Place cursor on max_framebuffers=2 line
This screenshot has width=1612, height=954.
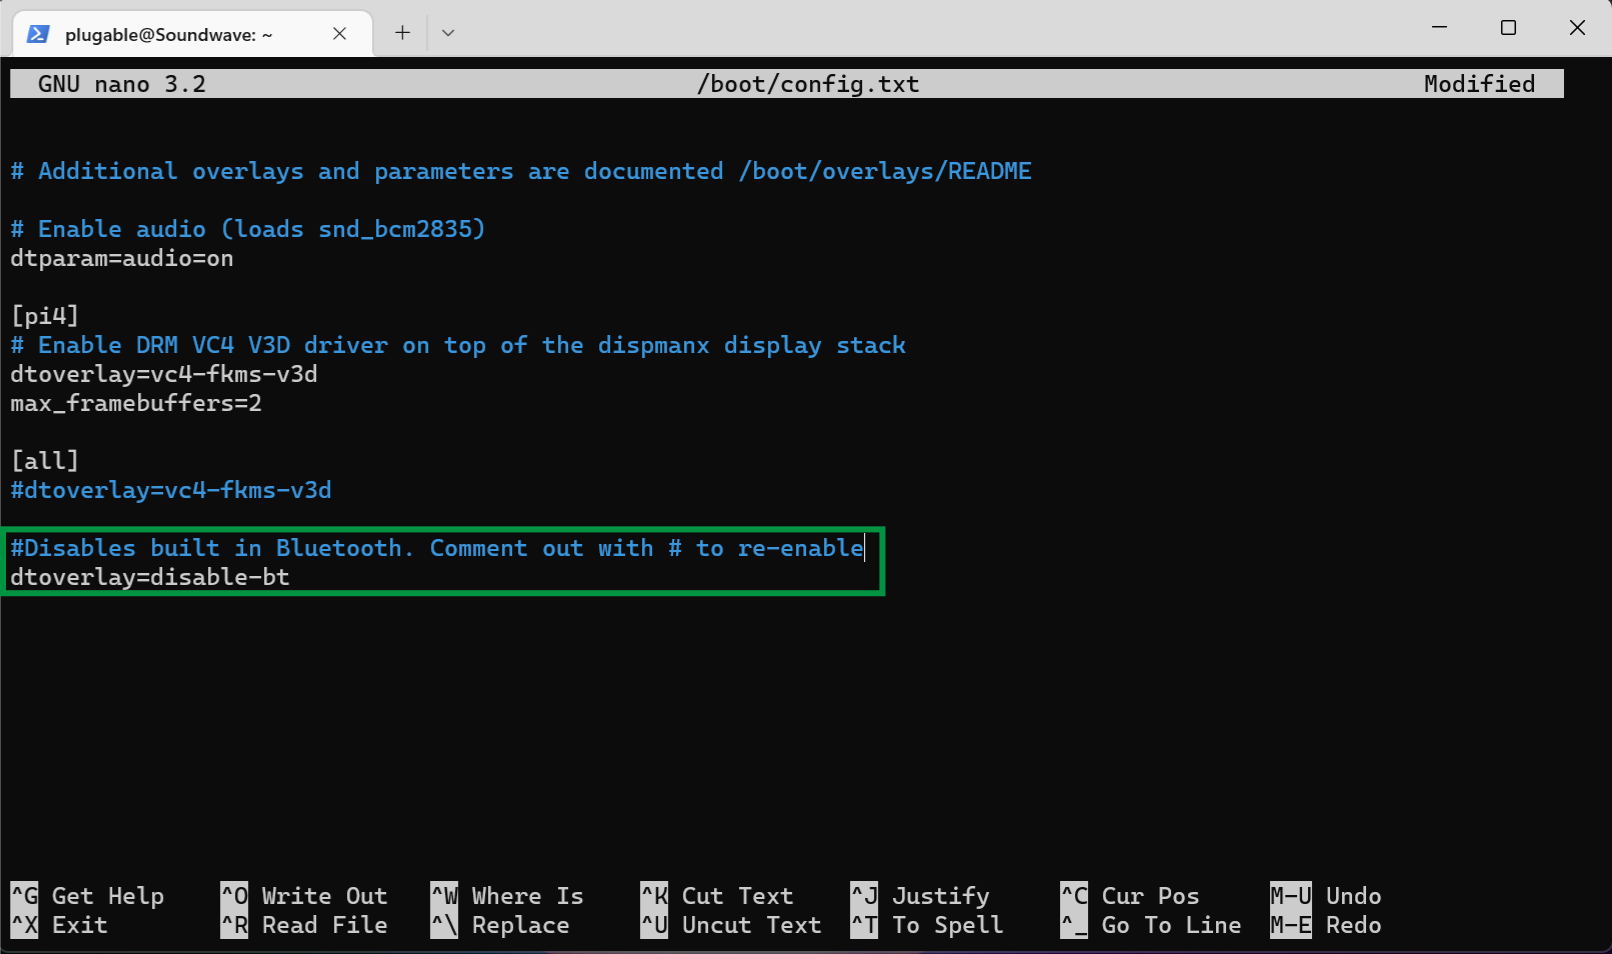coord(136,403)
